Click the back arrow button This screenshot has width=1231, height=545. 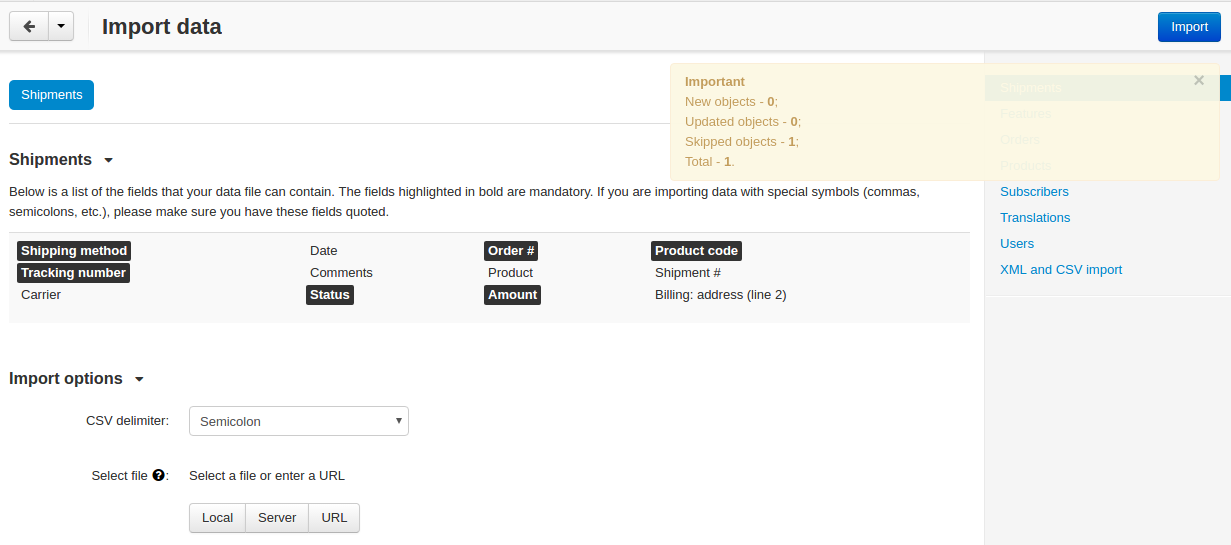[28, 27]
